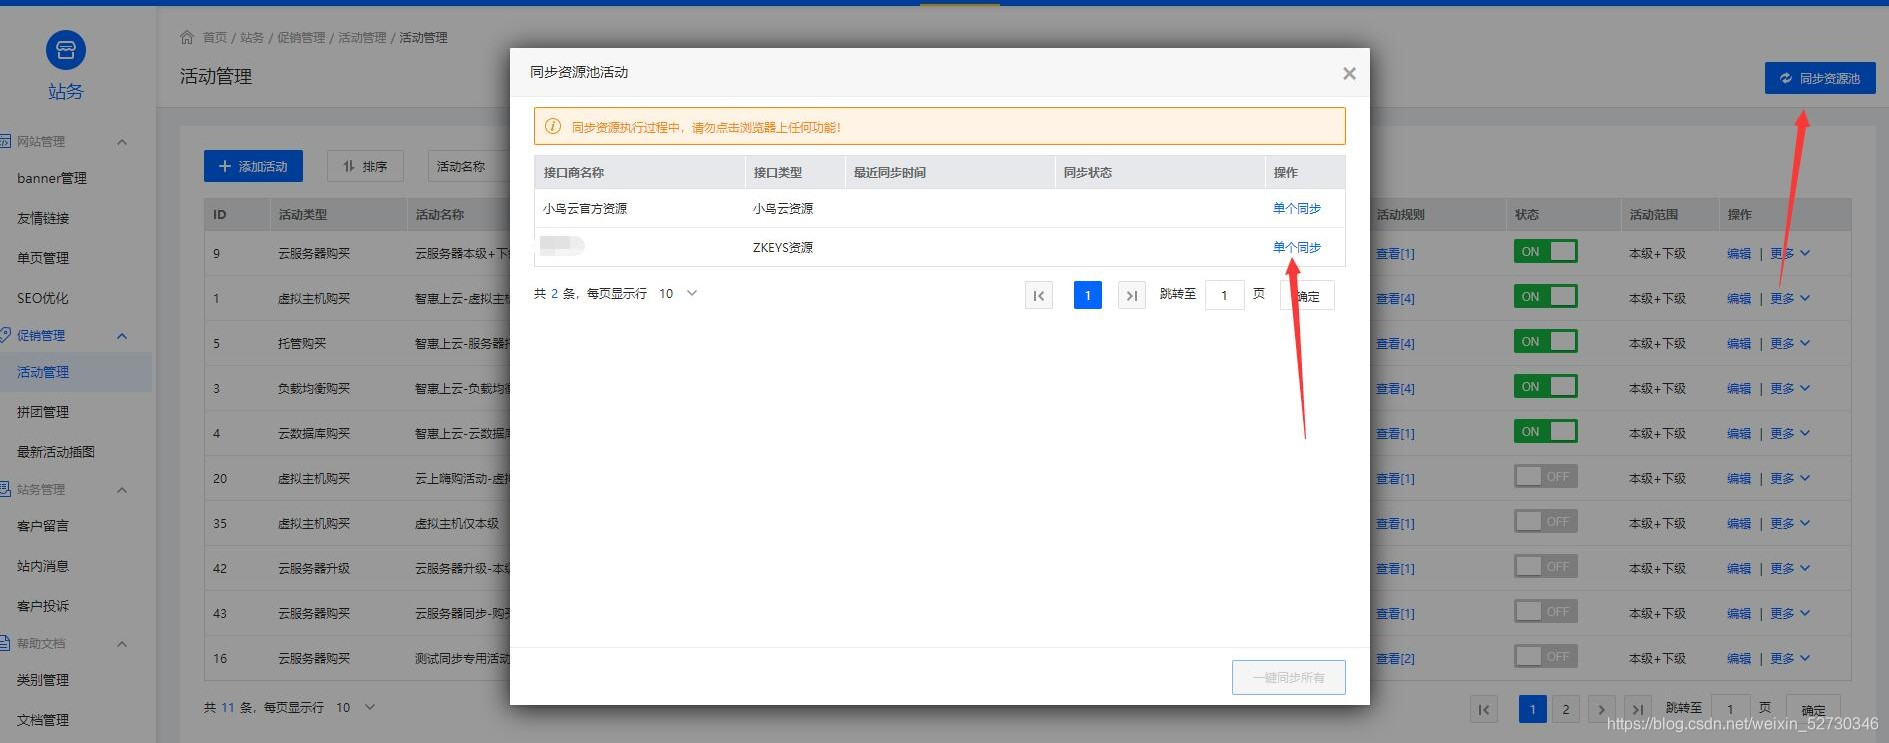The image size is (1889, 743).
Task: Toggle the OFF switch for activity ID 35
Action: point(1545,521)
